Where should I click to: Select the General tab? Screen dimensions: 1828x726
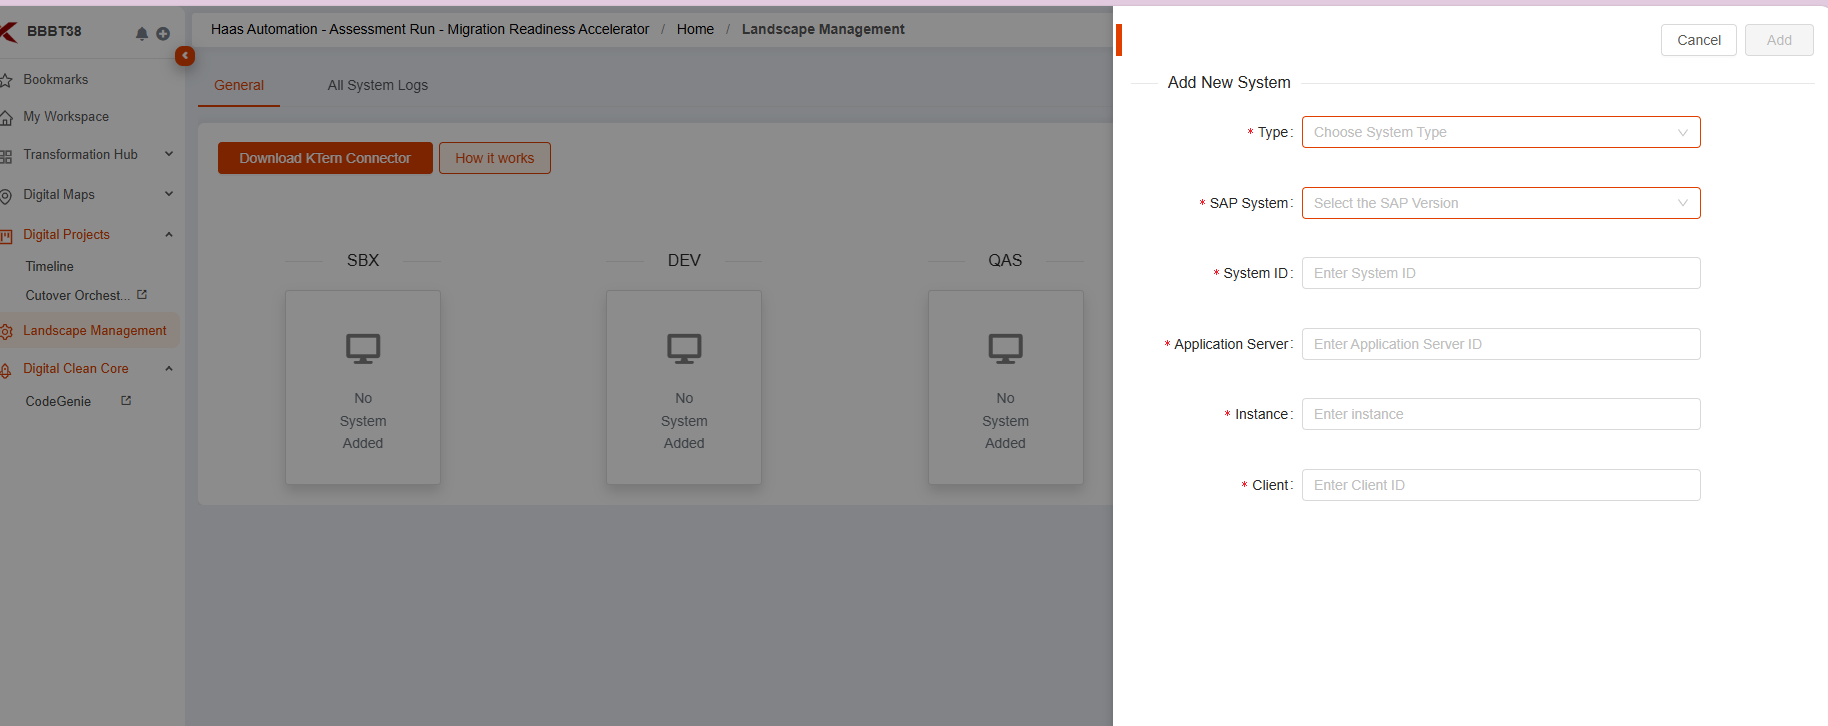(239, 85)
